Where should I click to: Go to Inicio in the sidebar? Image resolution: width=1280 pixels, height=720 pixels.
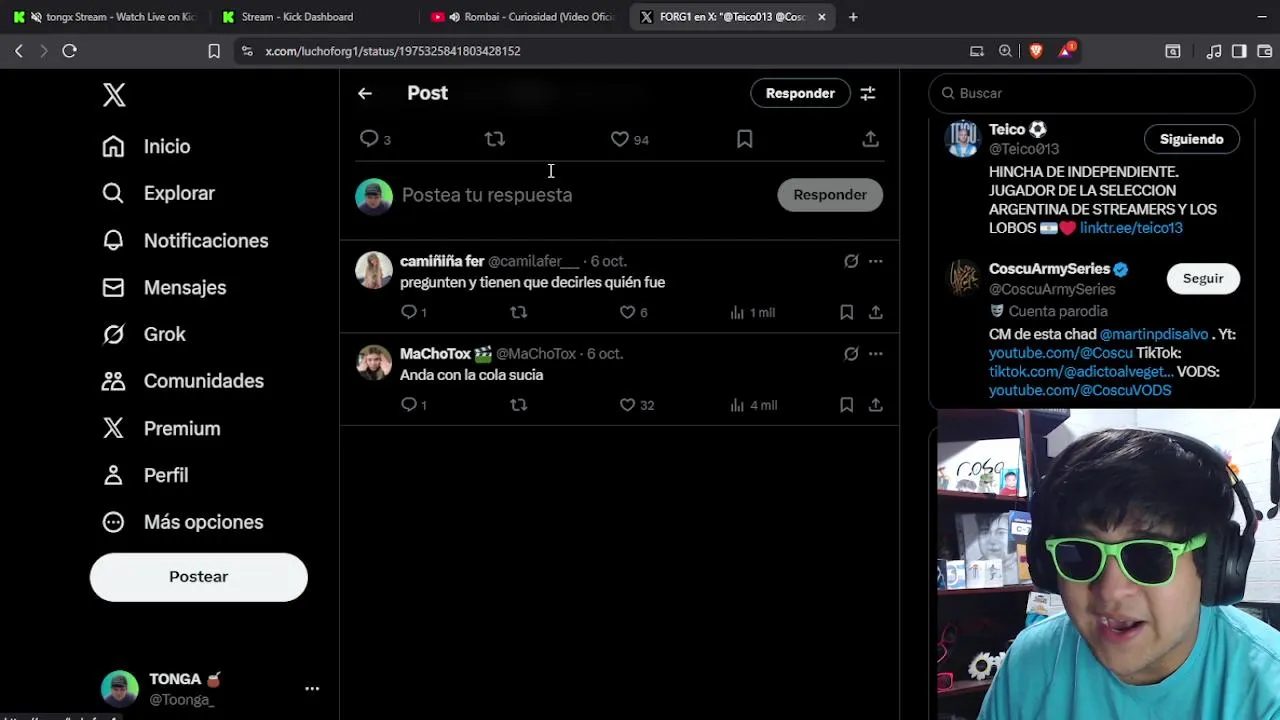(x=146, y=146)
